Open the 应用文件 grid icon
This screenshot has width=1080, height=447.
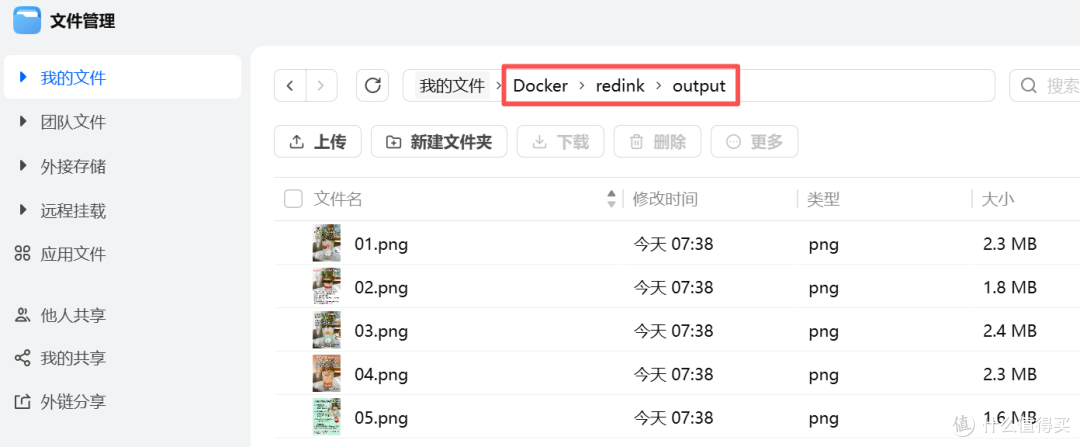coord(23,254)
